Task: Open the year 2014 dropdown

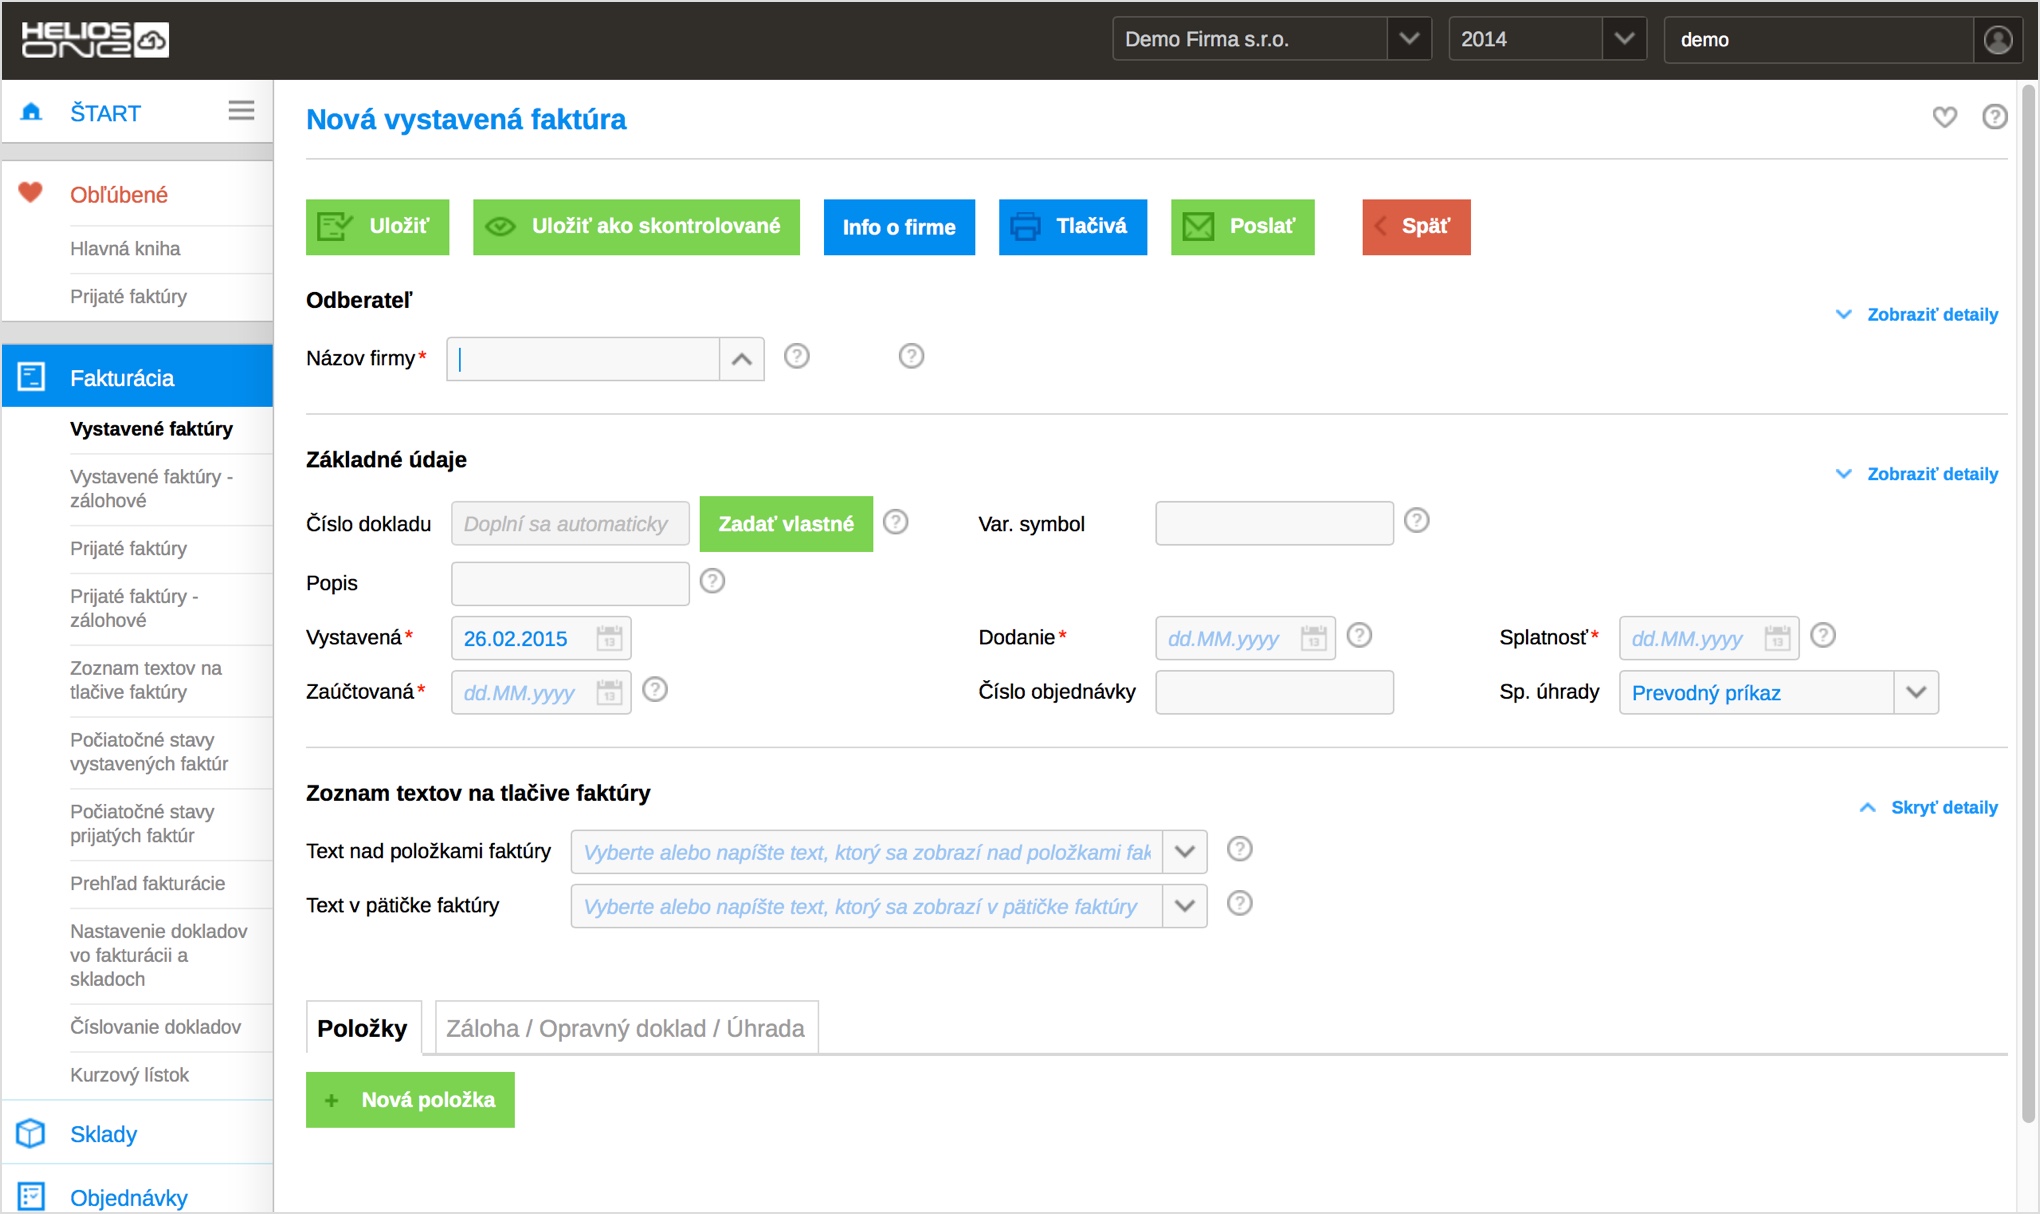Action: click(1623, 39)
